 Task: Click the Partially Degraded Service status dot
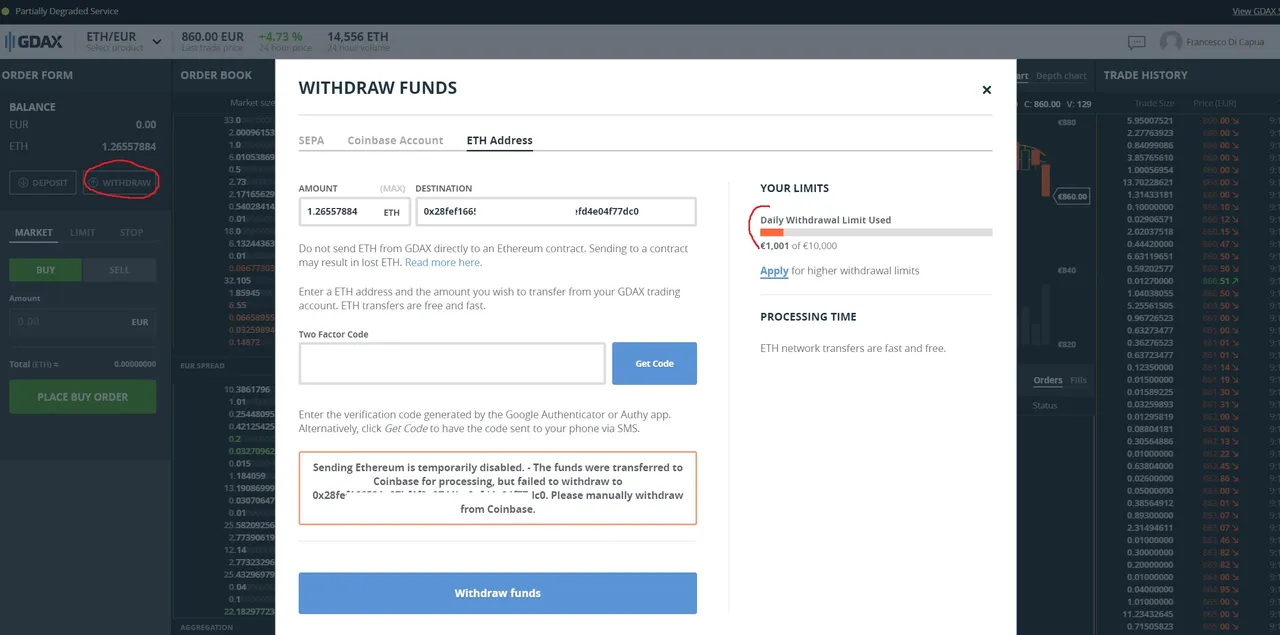[x=6, y=11]
